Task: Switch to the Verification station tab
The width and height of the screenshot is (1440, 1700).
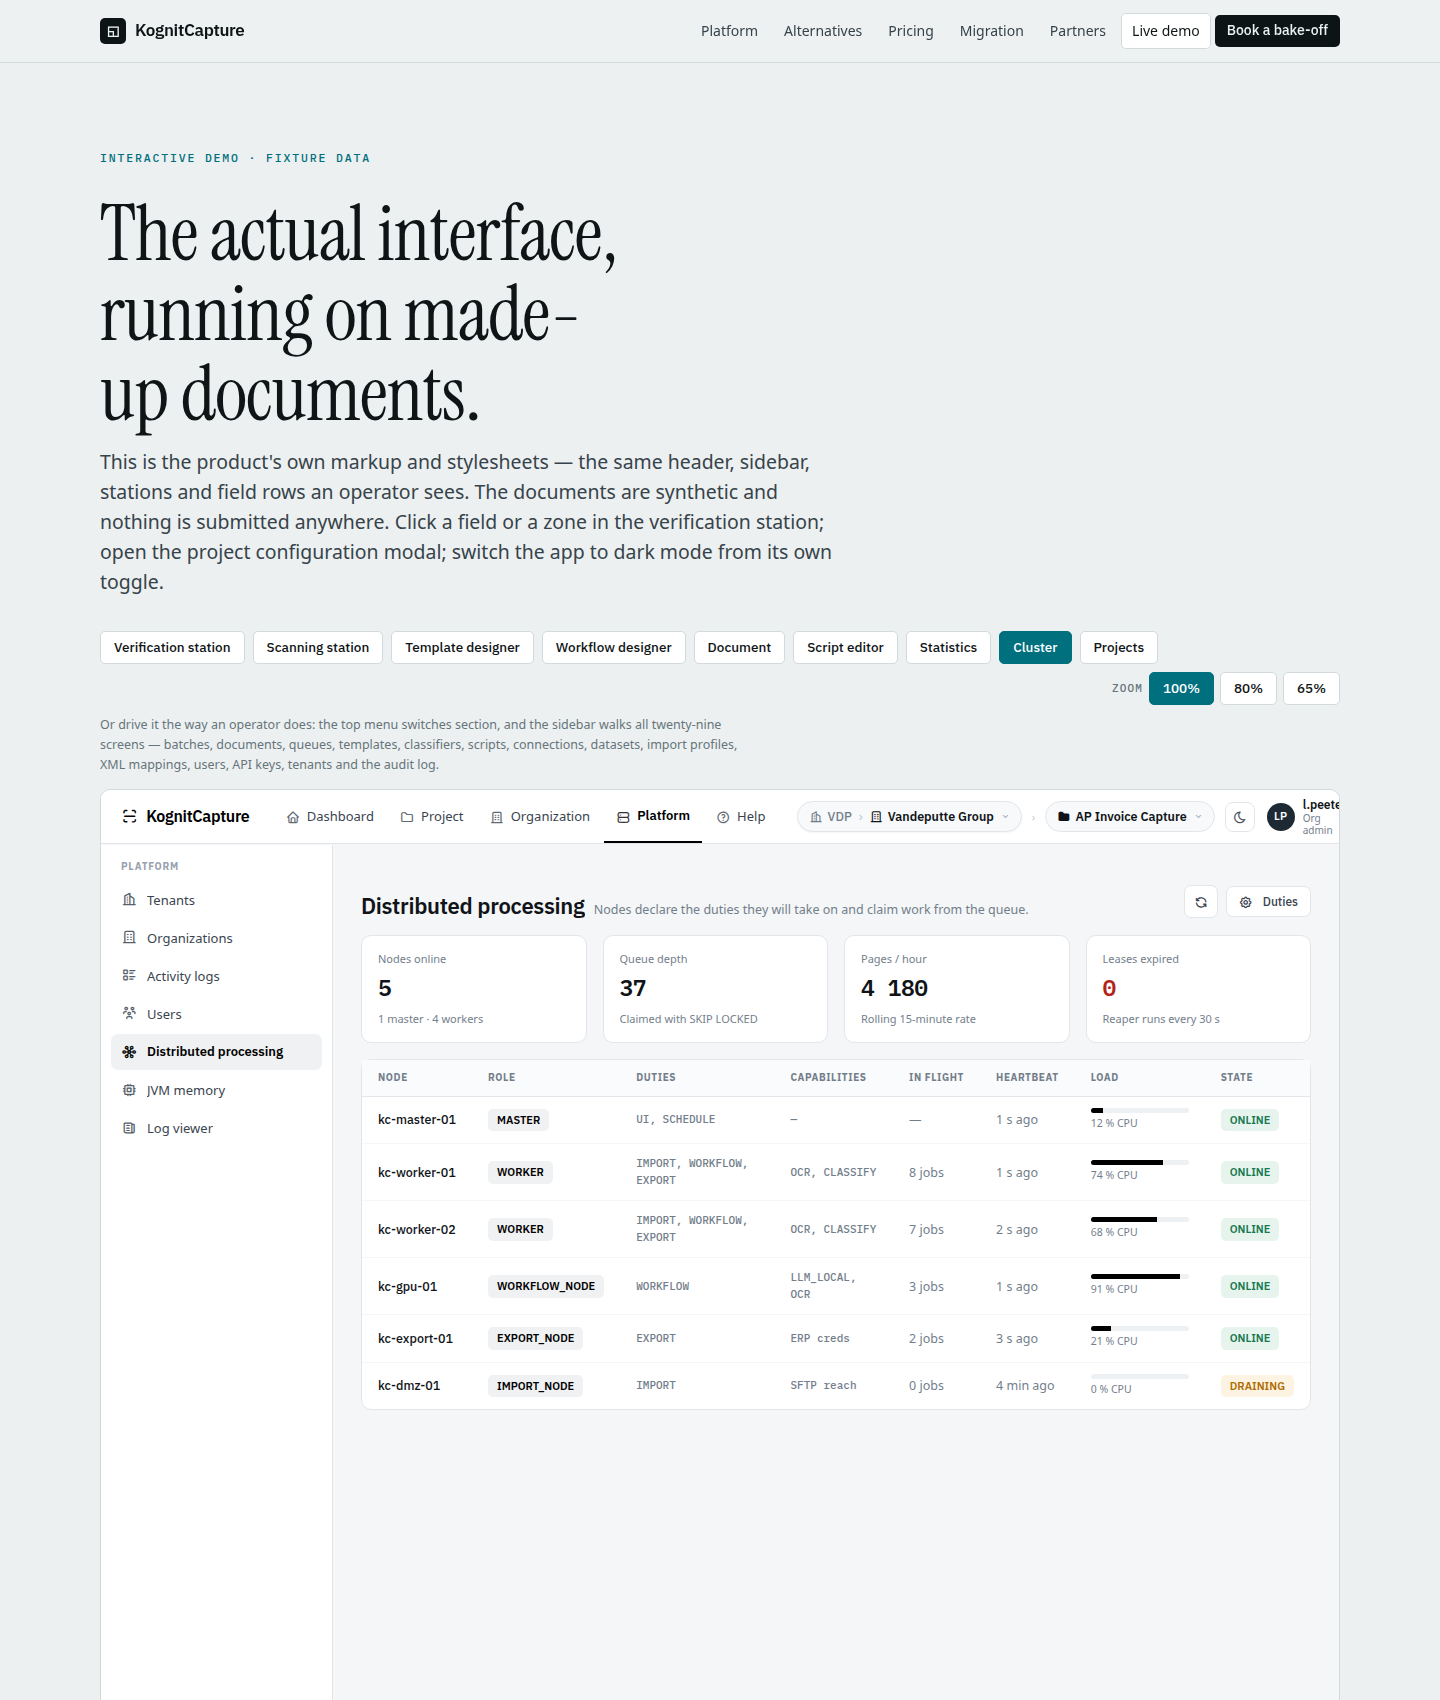Action: [x=172, y=648]
